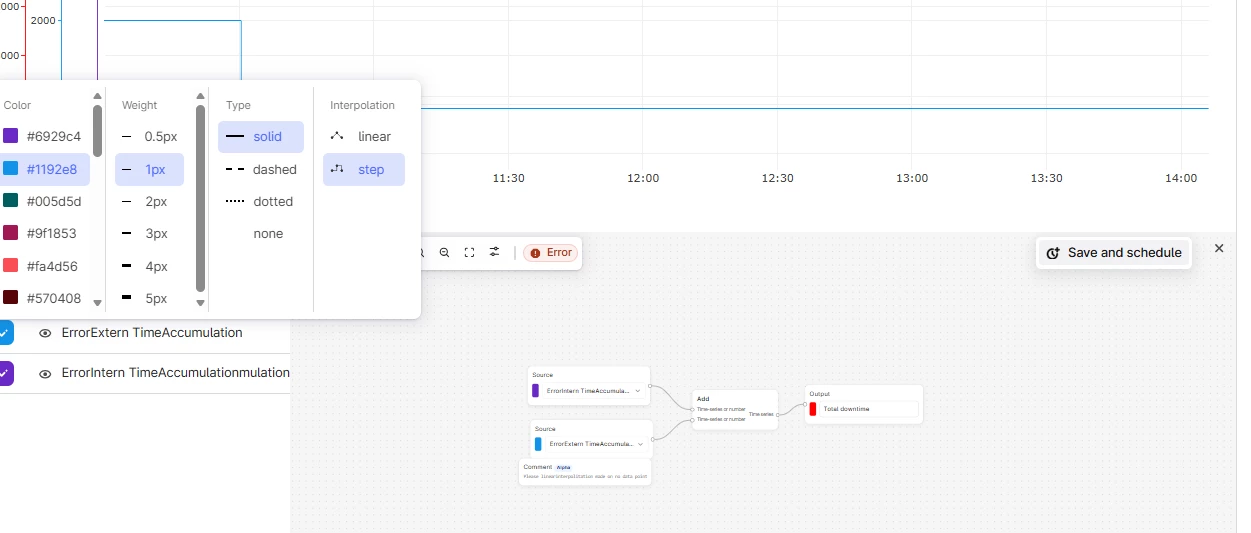Click the Total downtime output name field
This screenshot has height=533, width=1251.
tap(870, 409)
